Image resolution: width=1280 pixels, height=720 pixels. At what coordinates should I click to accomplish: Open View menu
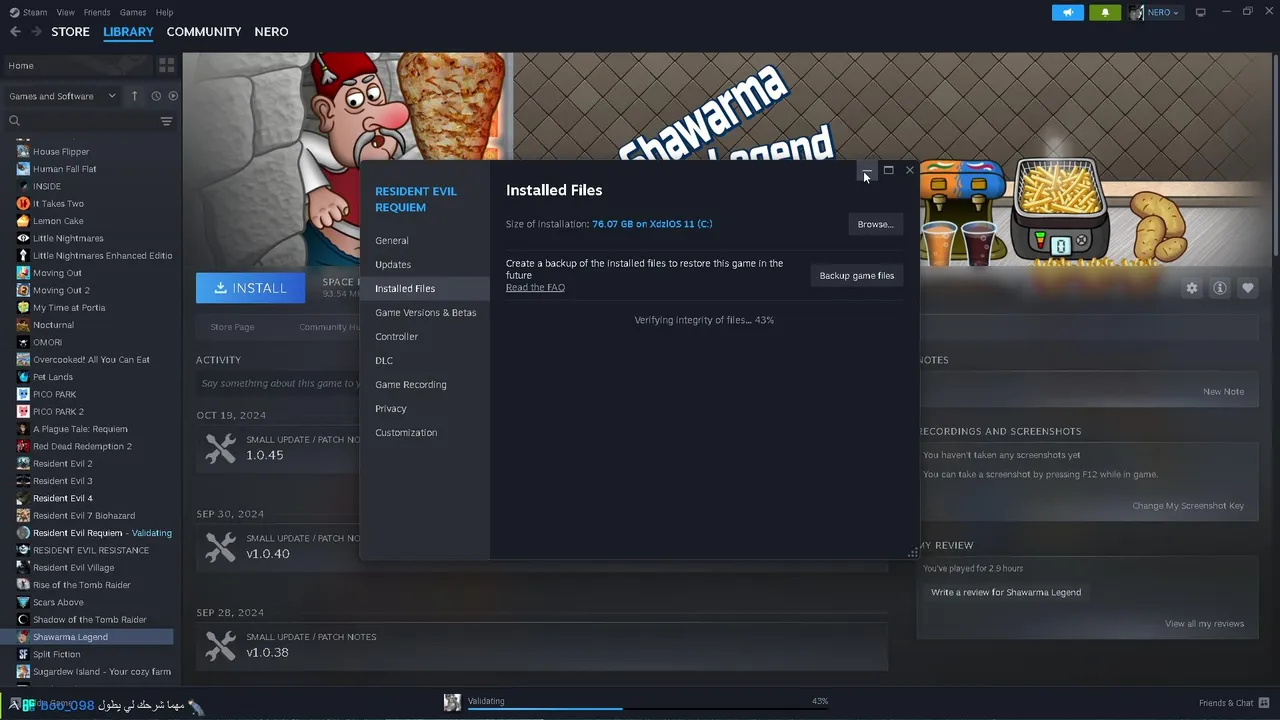point(66,12)
